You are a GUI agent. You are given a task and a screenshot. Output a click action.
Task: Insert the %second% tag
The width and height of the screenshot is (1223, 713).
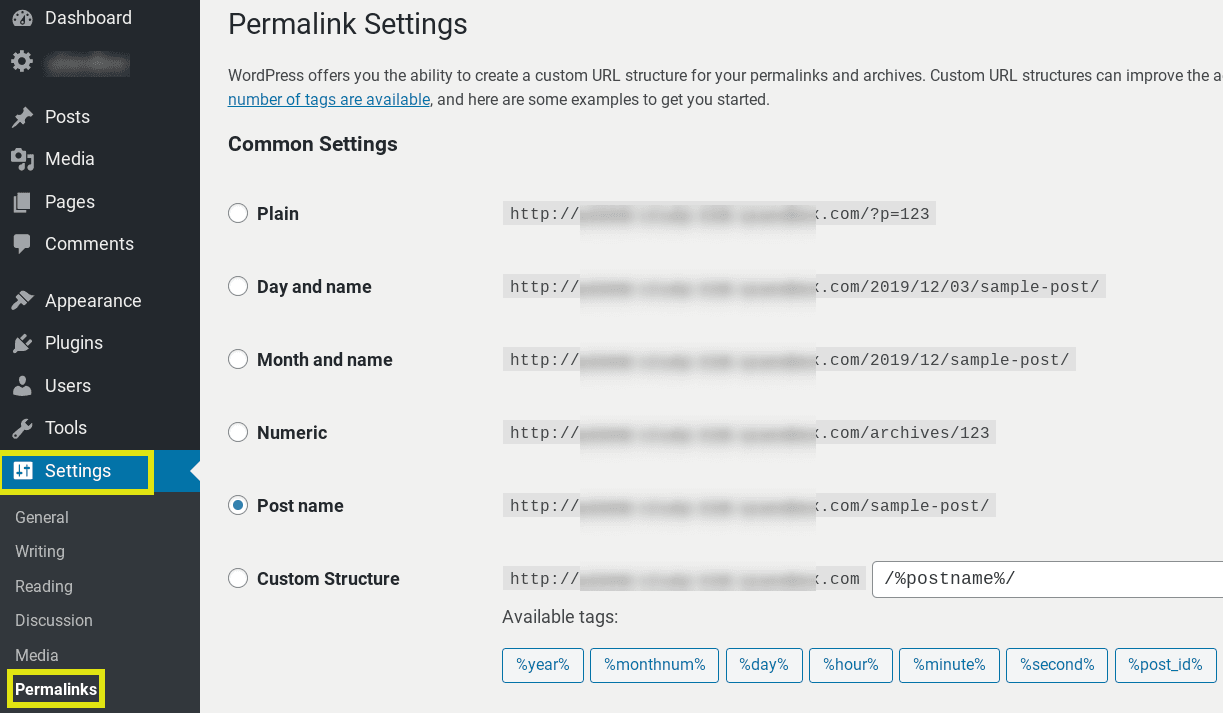1058,665
